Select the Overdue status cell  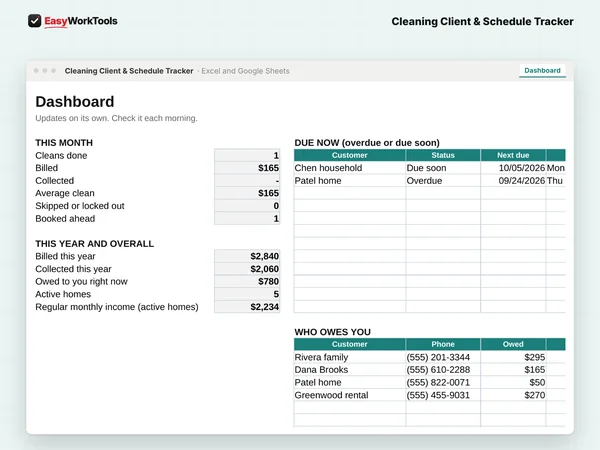(x=443, y=181)
